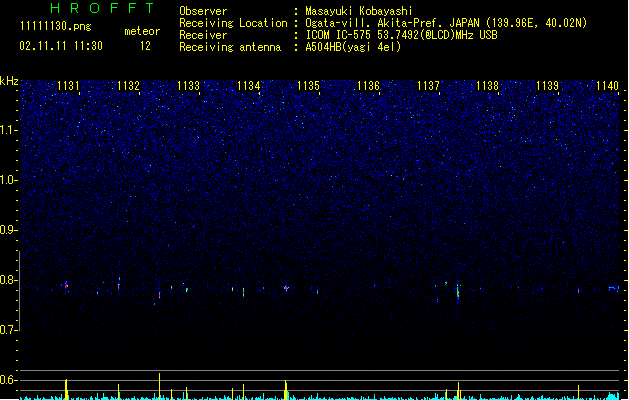629x400 pixels.
Task: Click the HROFFT title text
Action: 102,8
